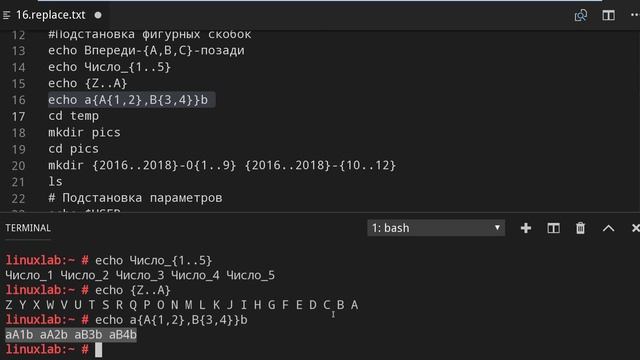Kill terminal with the trash icon

pyautogui.click(x=580, y=228)
